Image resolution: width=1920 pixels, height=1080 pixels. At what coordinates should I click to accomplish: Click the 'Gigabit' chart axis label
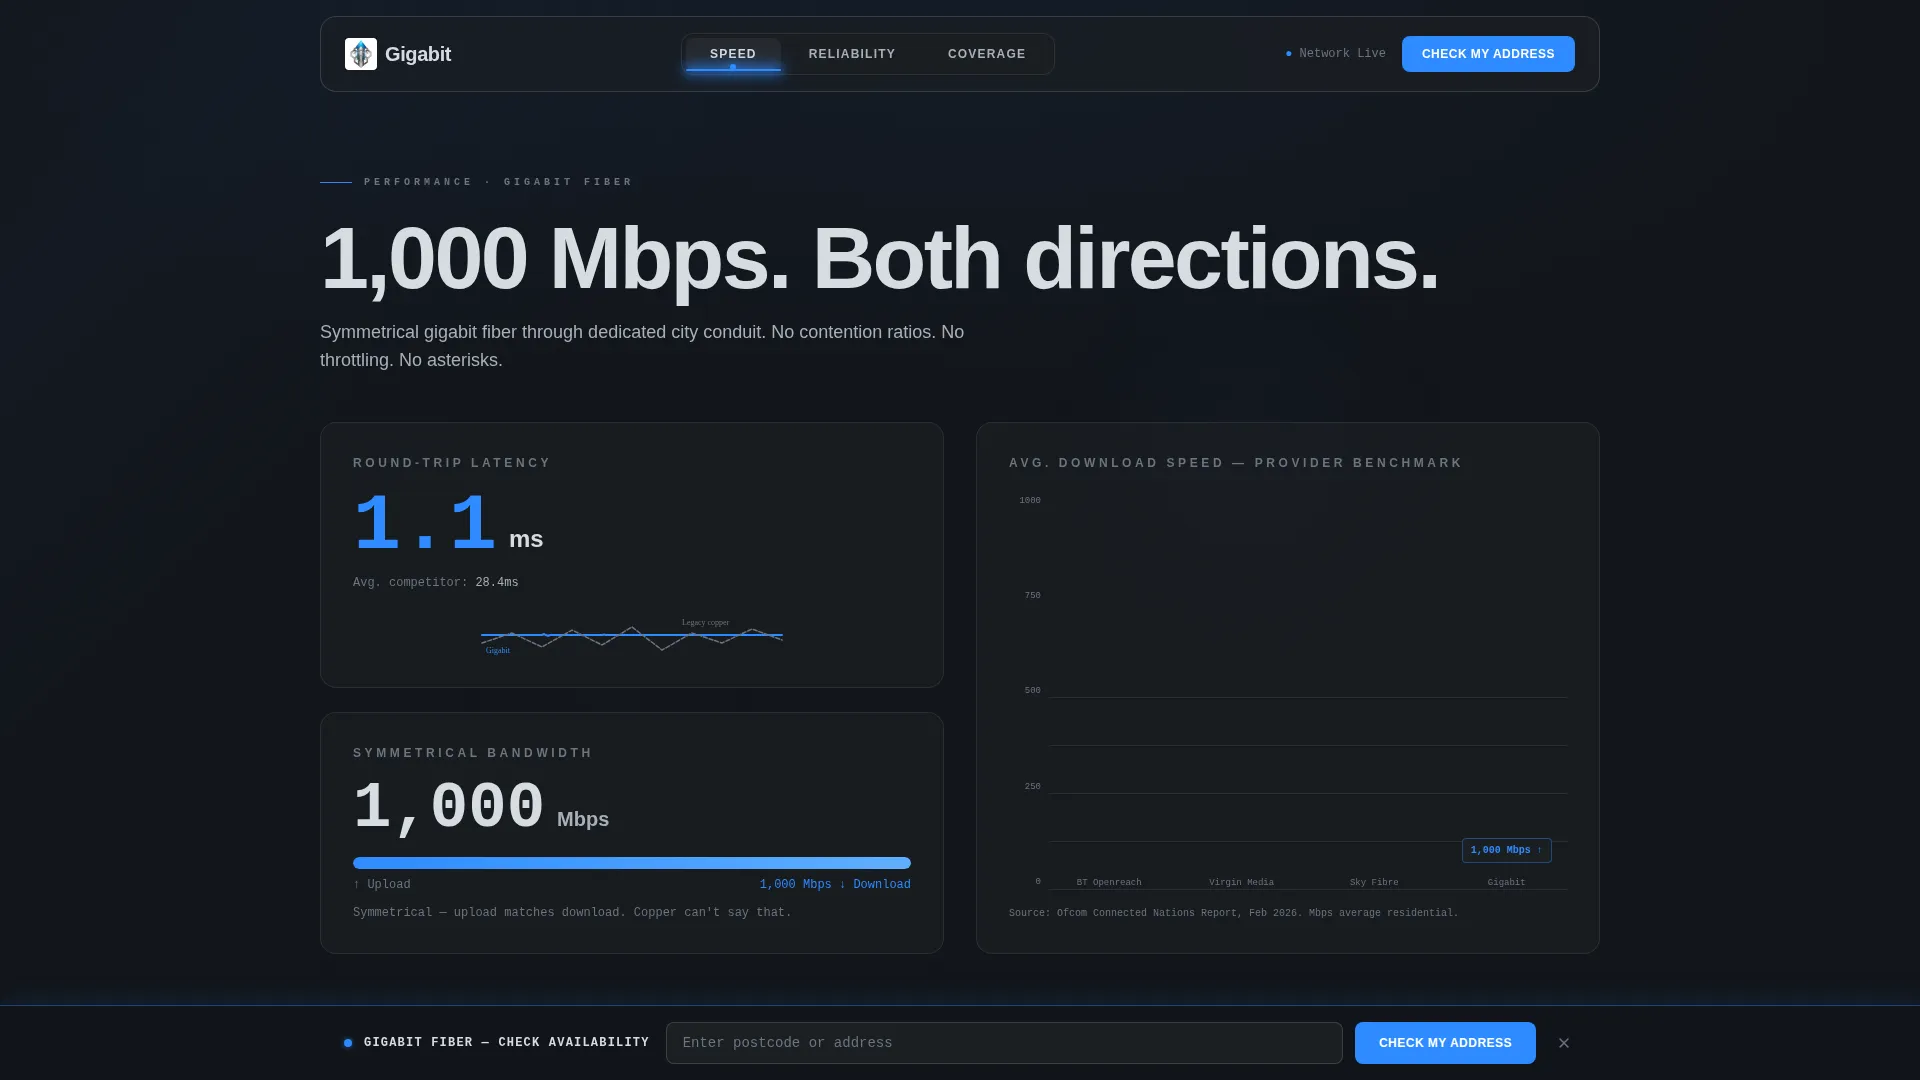tap(1506, 882)
